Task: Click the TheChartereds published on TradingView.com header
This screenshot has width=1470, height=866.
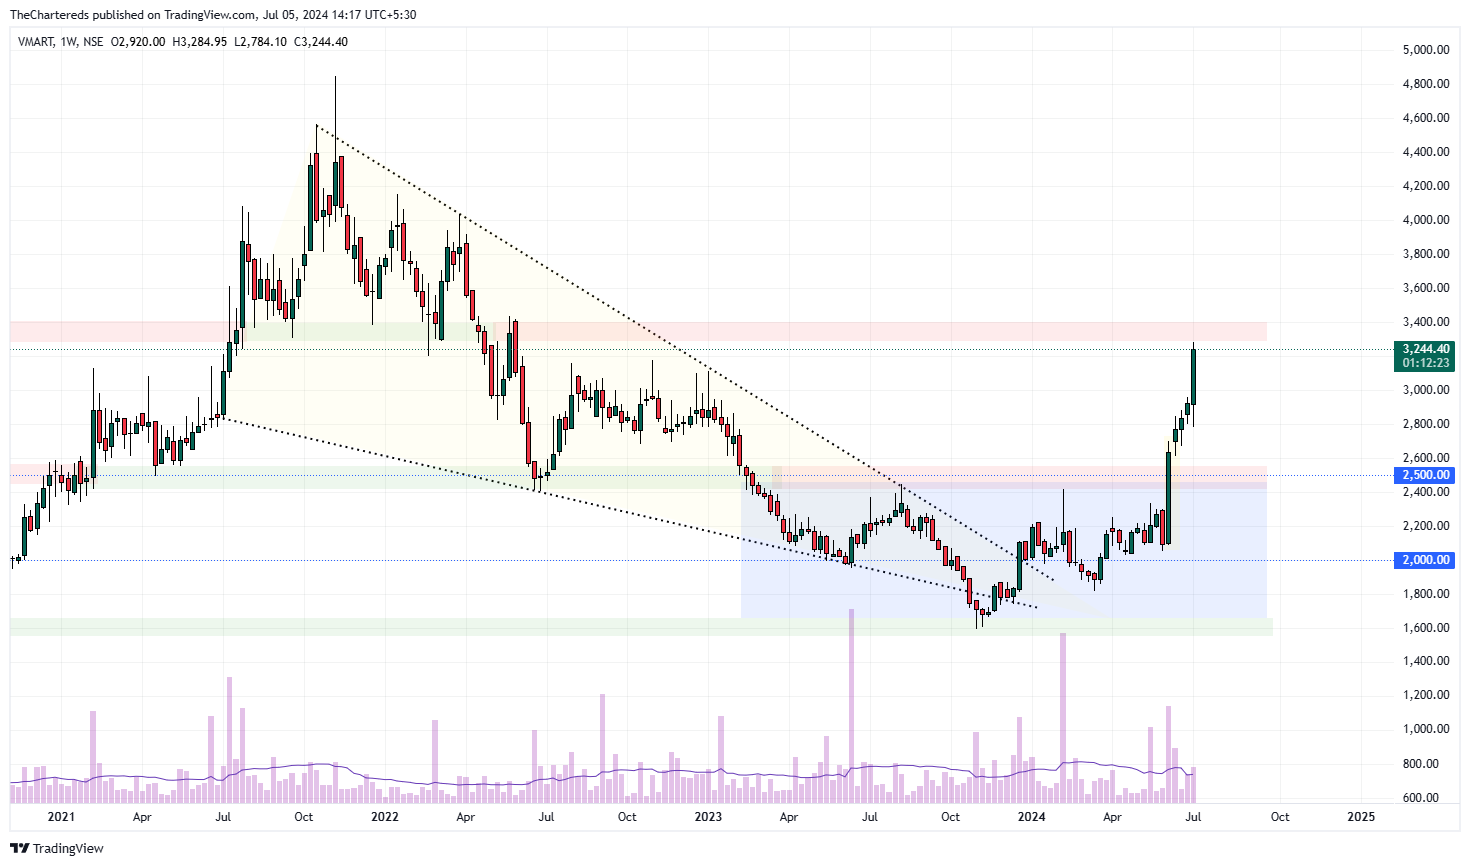Action: 212,15
